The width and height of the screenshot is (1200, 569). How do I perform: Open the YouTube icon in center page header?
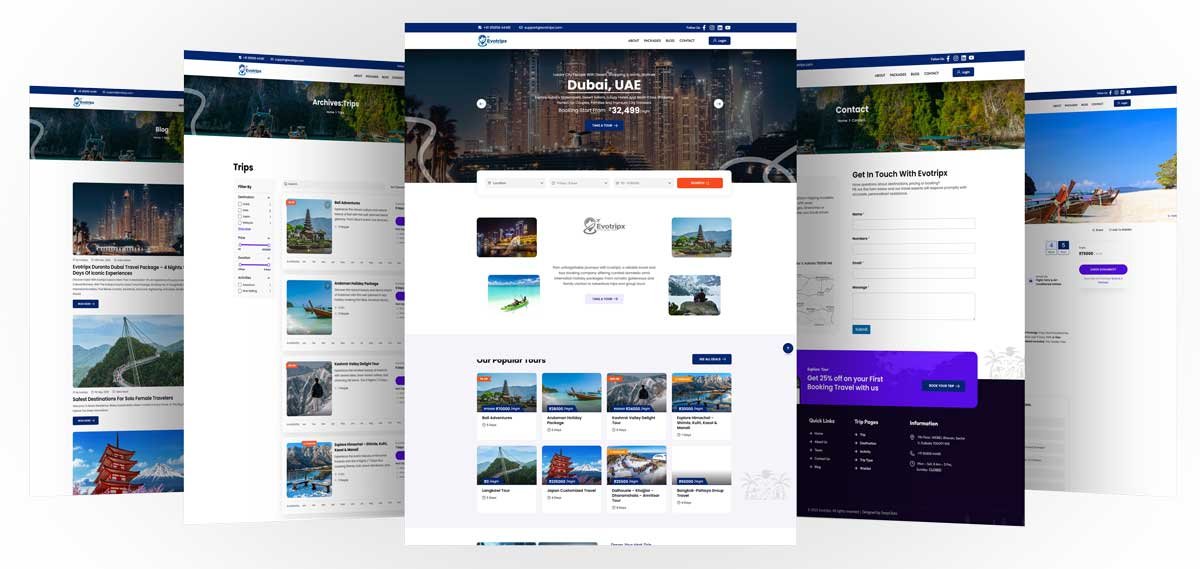coord(729,28)
